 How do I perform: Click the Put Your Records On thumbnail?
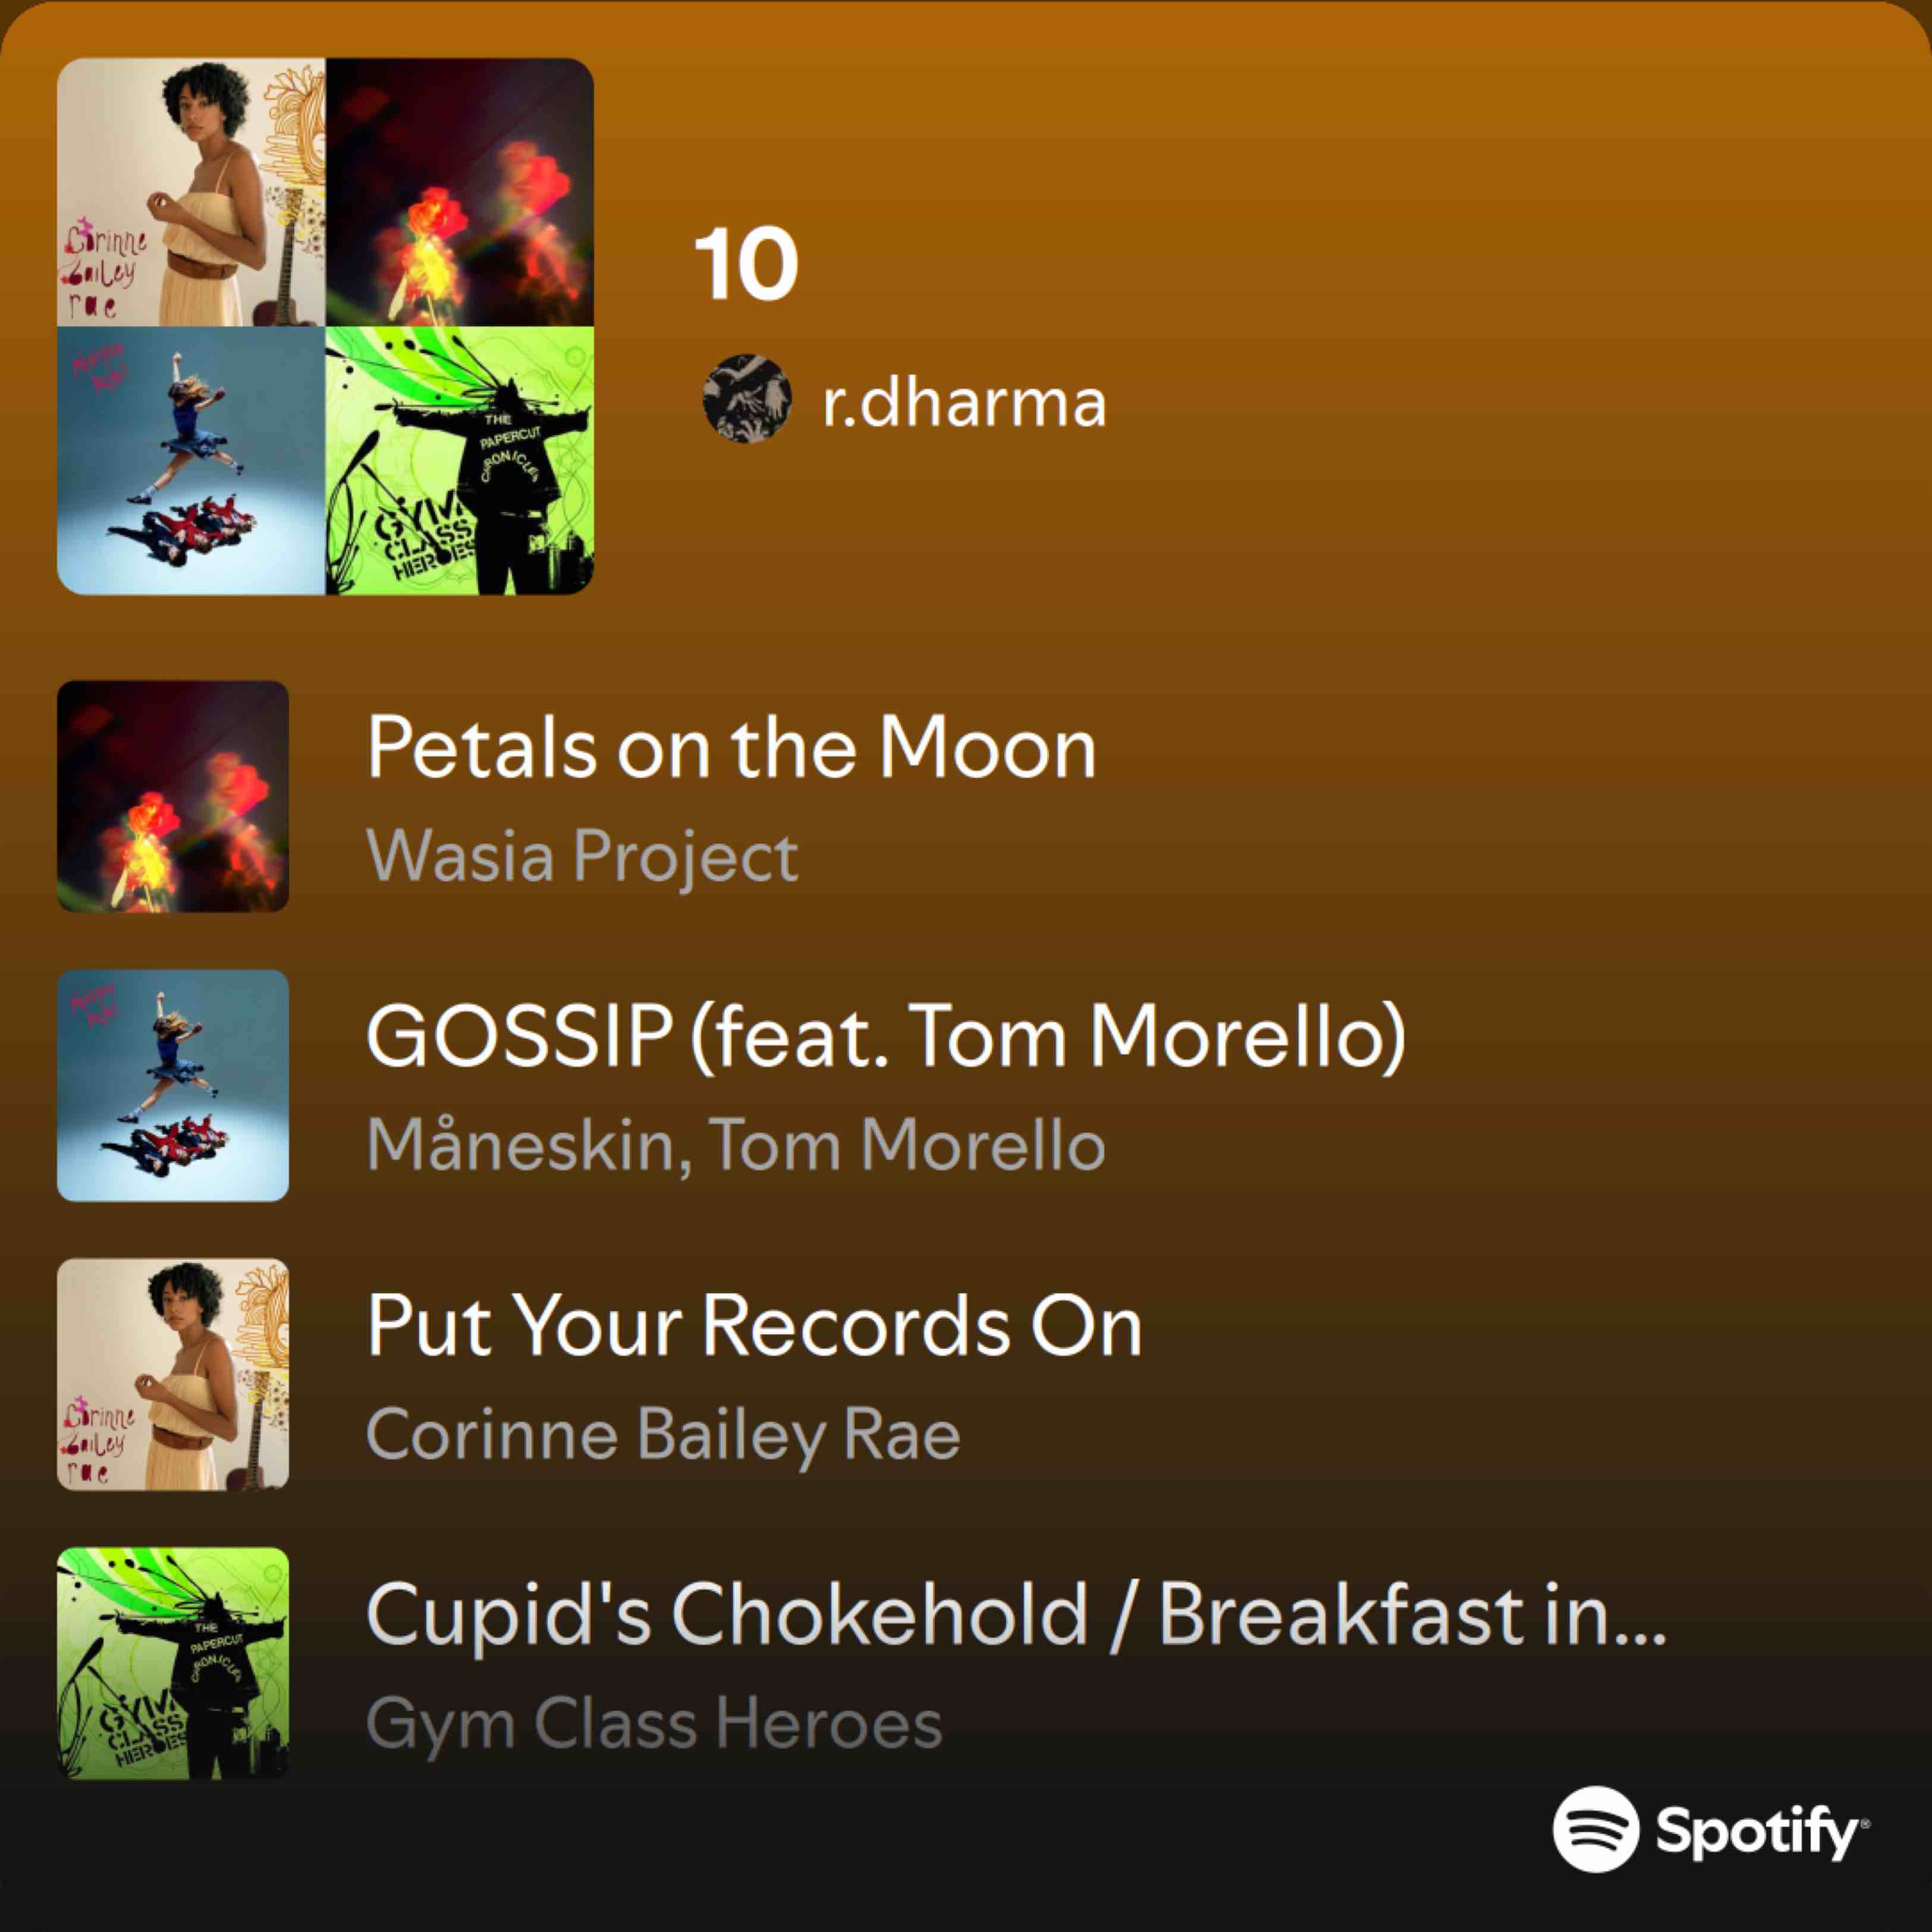(173, 1374)
